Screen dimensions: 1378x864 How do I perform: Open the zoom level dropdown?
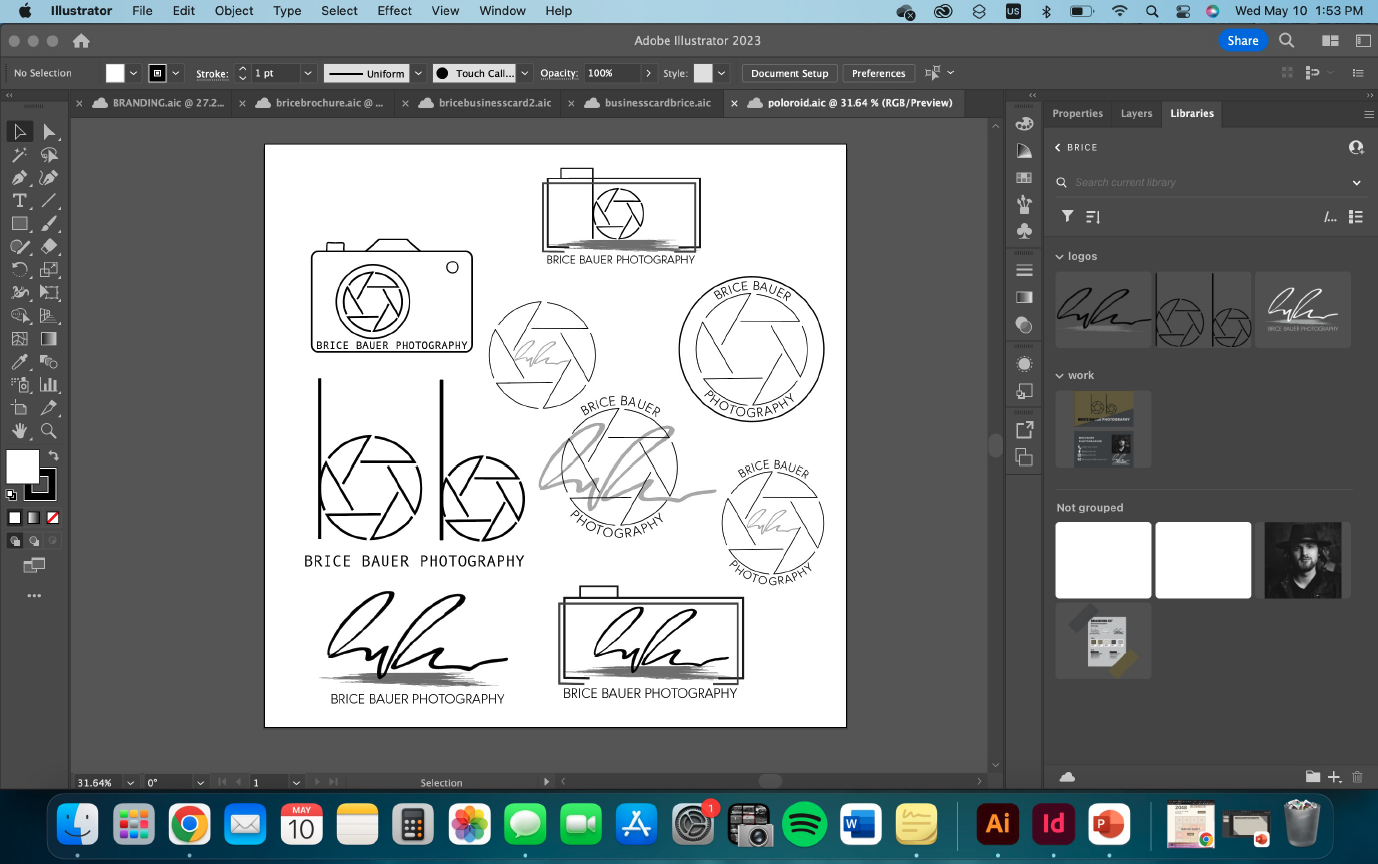tap(131, 782)
